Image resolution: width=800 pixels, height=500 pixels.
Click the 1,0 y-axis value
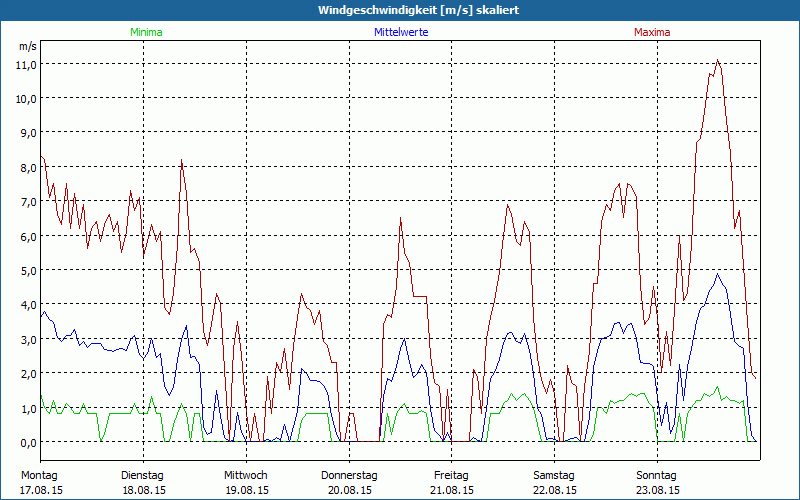(x=29, y=409)
